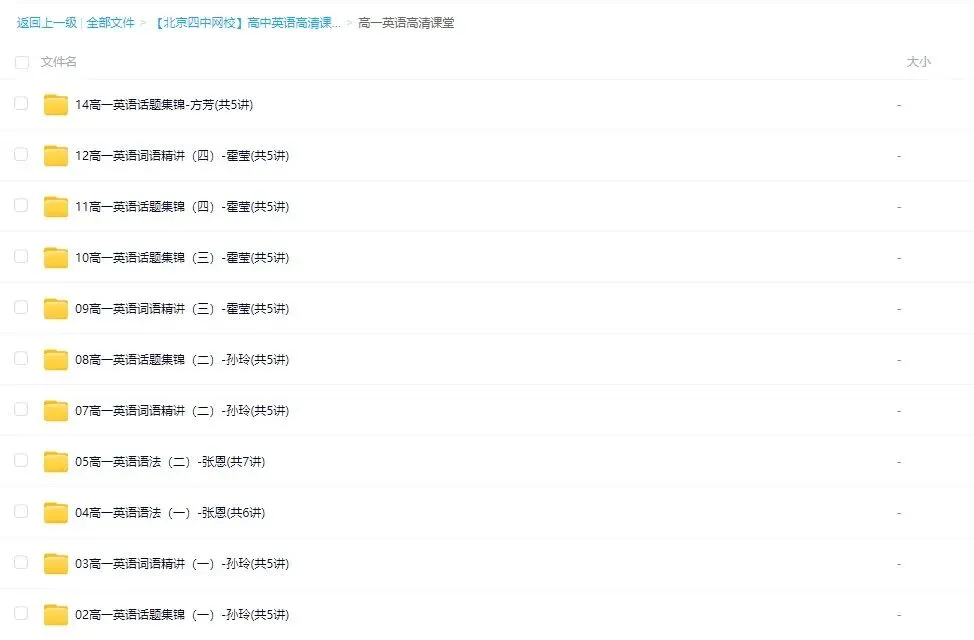The image size is (974, 640).
Task: Open folder icon for 11高一英语话题集锦（四）
Action: (x=55, y=206)
